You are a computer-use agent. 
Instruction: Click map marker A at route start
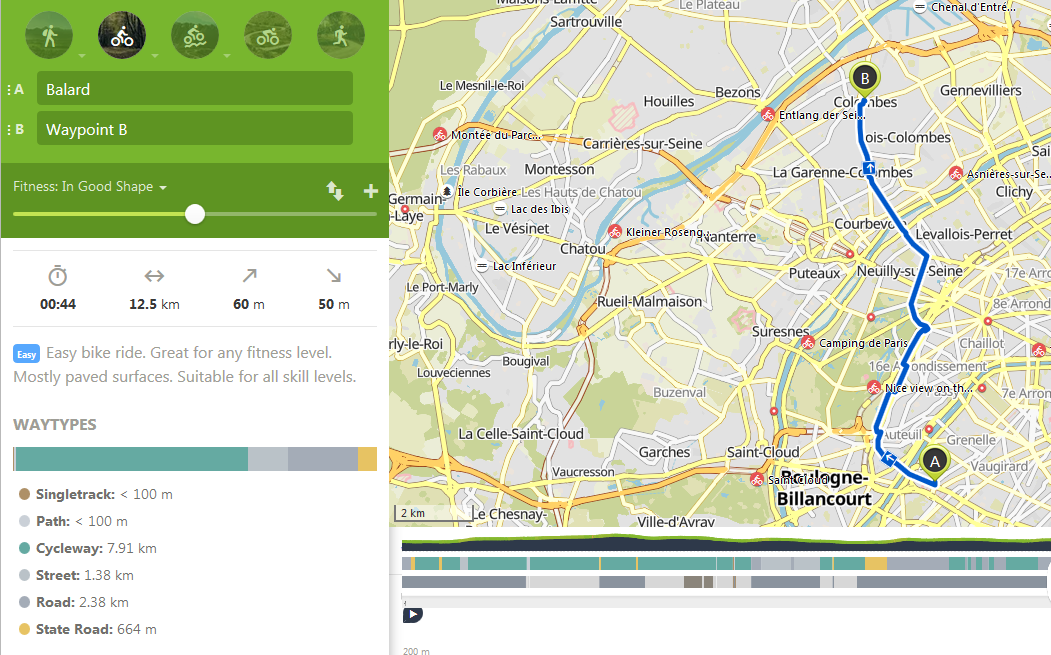pyautogui.click(x=935, y=460)
